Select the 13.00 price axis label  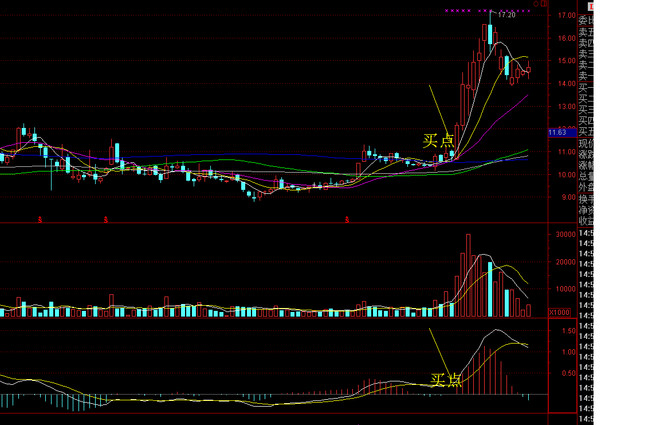pyautogui.click(x=567, y=106)
